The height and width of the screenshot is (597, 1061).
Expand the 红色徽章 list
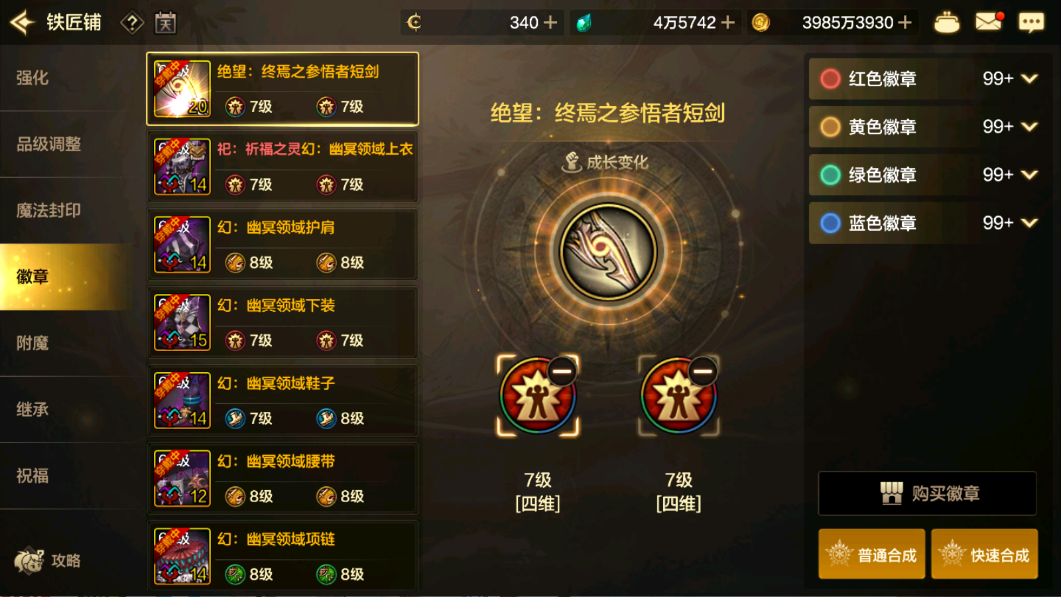click(x=1029, y=79)
